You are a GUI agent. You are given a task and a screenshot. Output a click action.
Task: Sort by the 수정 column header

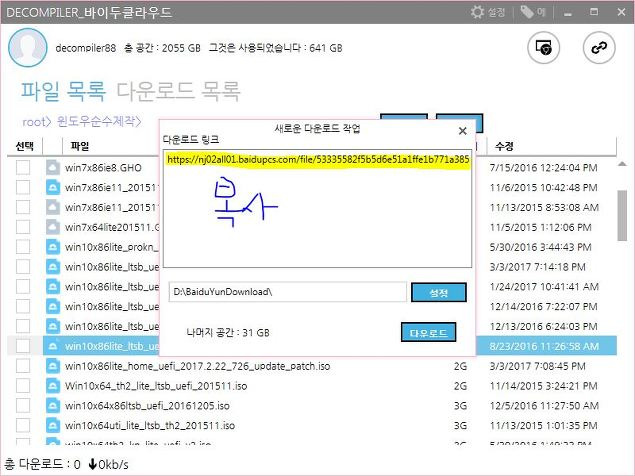point(504,146)
